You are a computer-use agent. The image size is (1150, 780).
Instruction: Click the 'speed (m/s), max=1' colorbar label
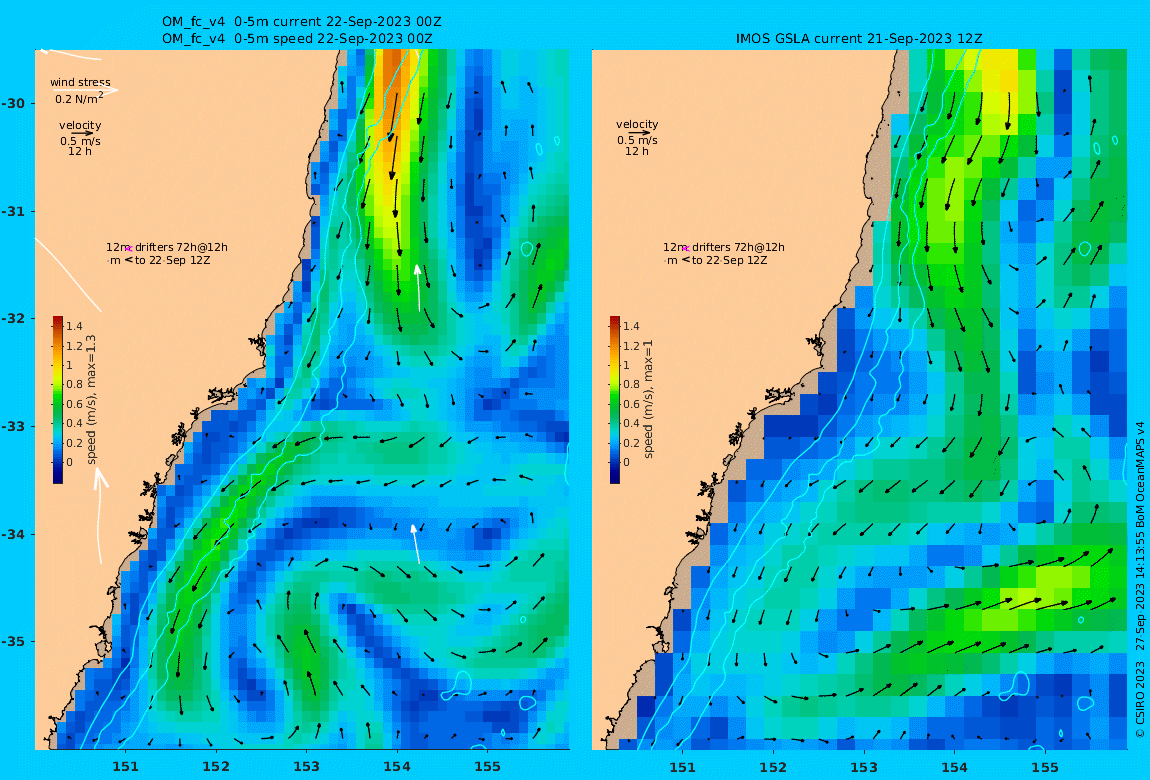point(648,400)
